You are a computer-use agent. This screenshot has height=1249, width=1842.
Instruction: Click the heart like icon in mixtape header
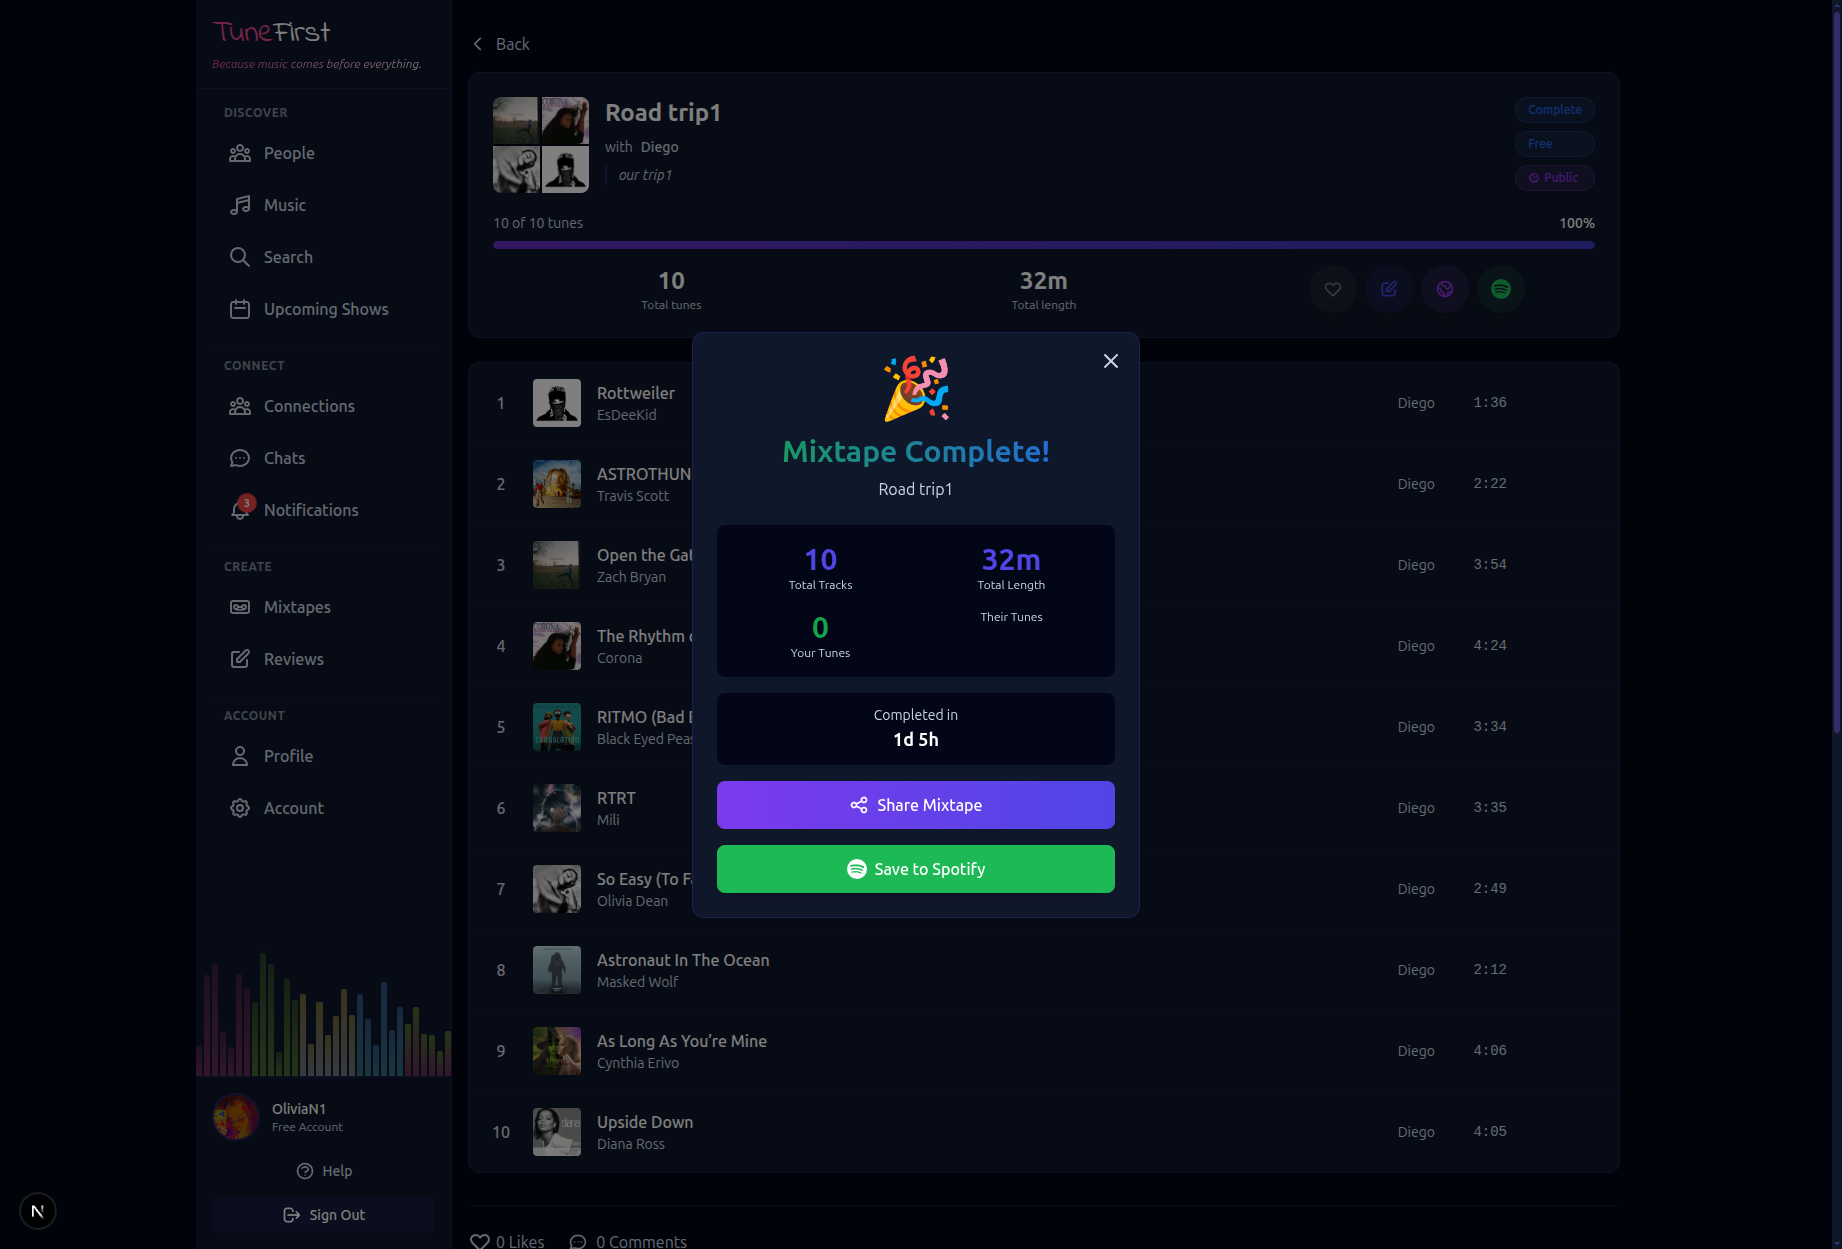[1332, 289]
